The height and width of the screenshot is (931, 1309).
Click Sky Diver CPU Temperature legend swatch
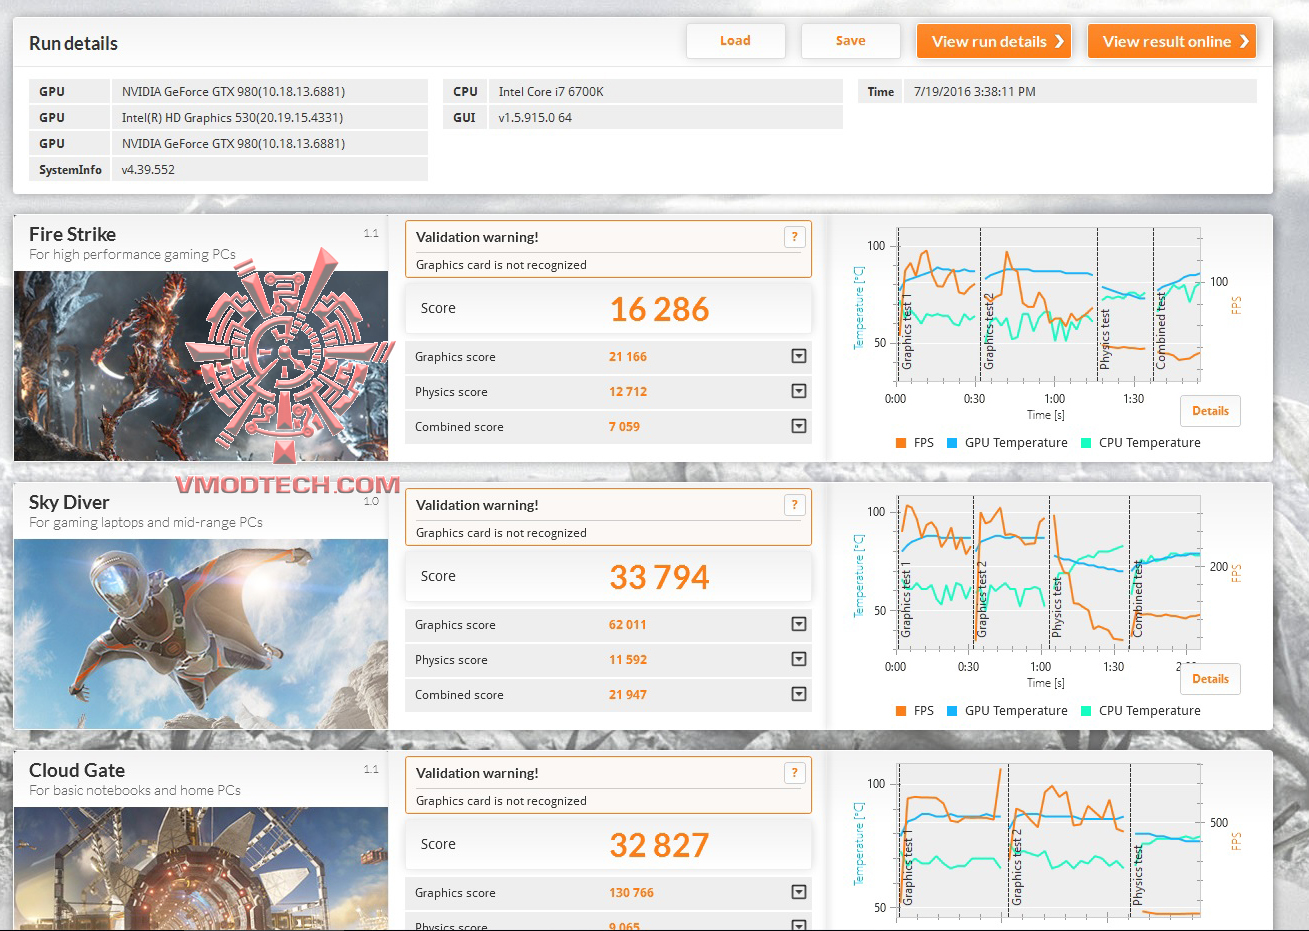[x=1086, y=711]
